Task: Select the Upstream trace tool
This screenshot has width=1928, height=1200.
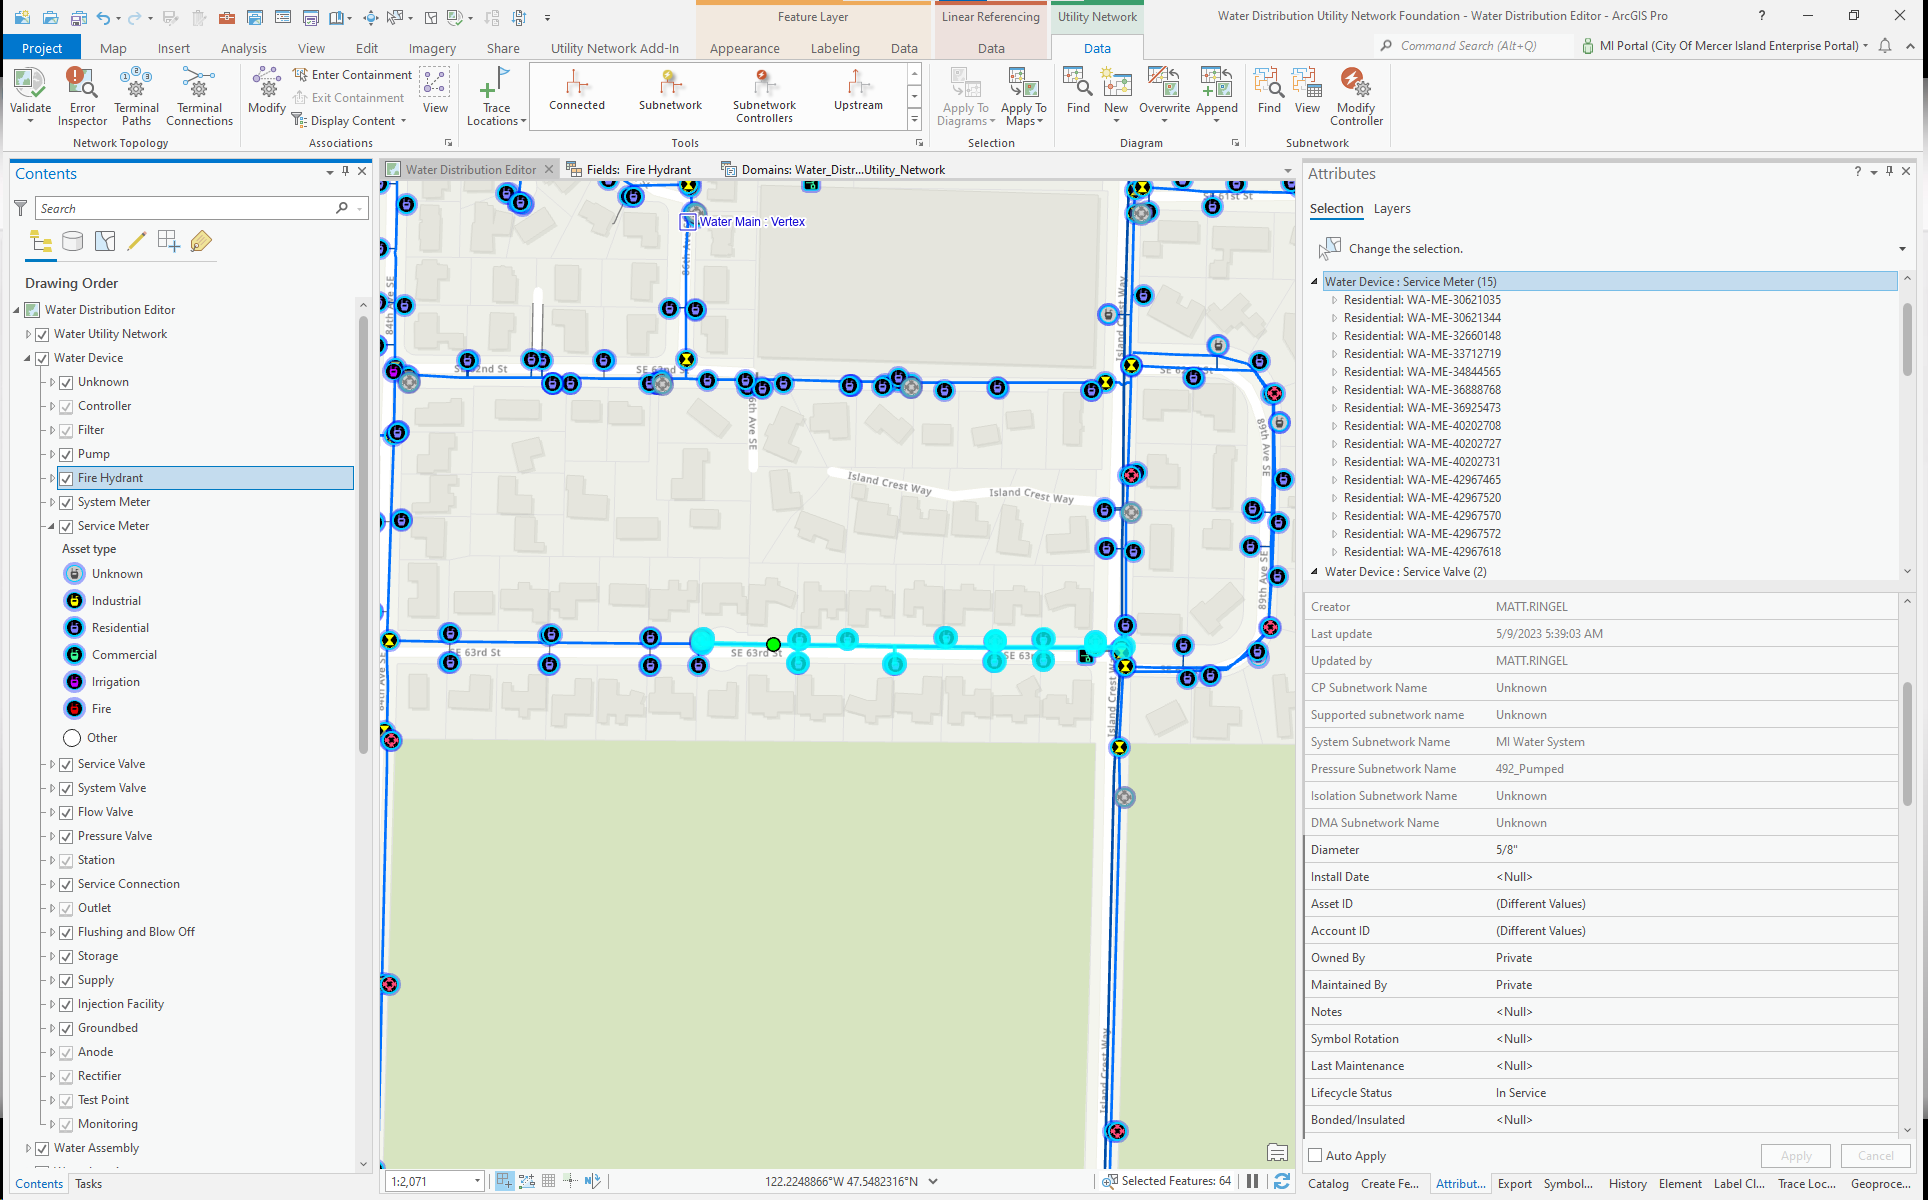Action: pyautogui.click(x=857, y=95)
